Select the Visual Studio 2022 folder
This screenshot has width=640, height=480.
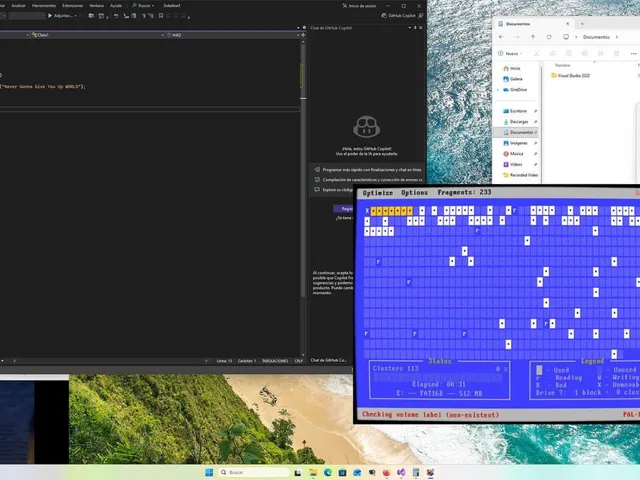click(x=571, y=76)
